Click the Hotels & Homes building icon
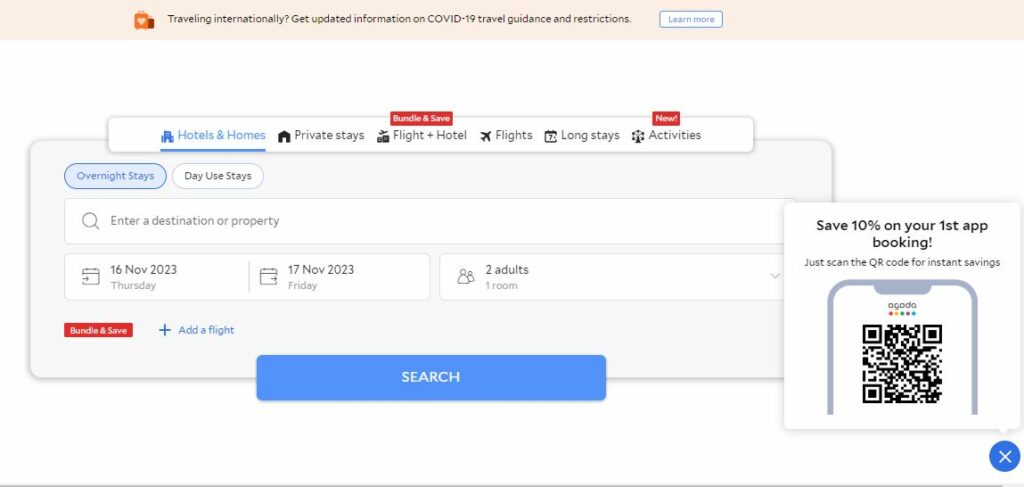The width and height of the screenshot is (1024, 487). [x=167, y=136]
